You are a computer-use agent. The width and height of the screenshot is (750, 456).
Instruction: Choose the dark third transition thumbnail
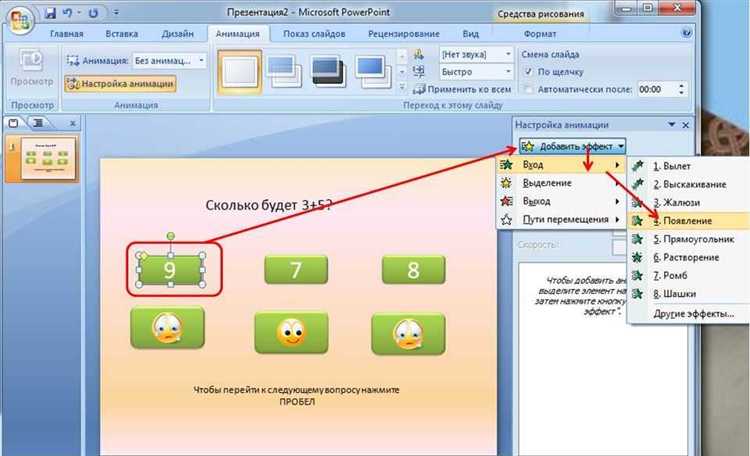point(328,71)
